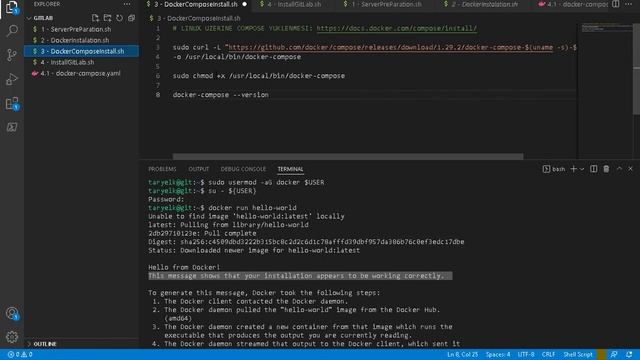Open notifications bell in status bar
This screenshot has width=640, height=360.
point(629,355)
